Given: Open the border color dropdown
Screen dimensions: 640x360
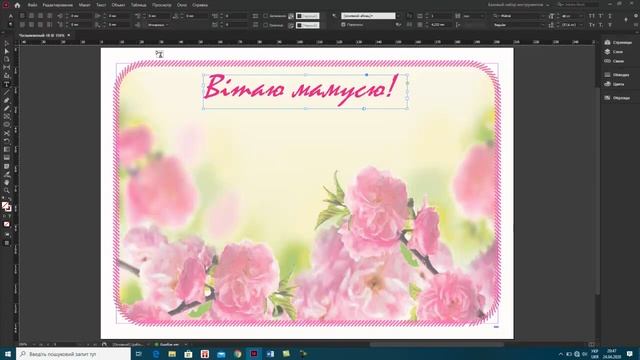Looking at the screenshot, I should point(308,25).
